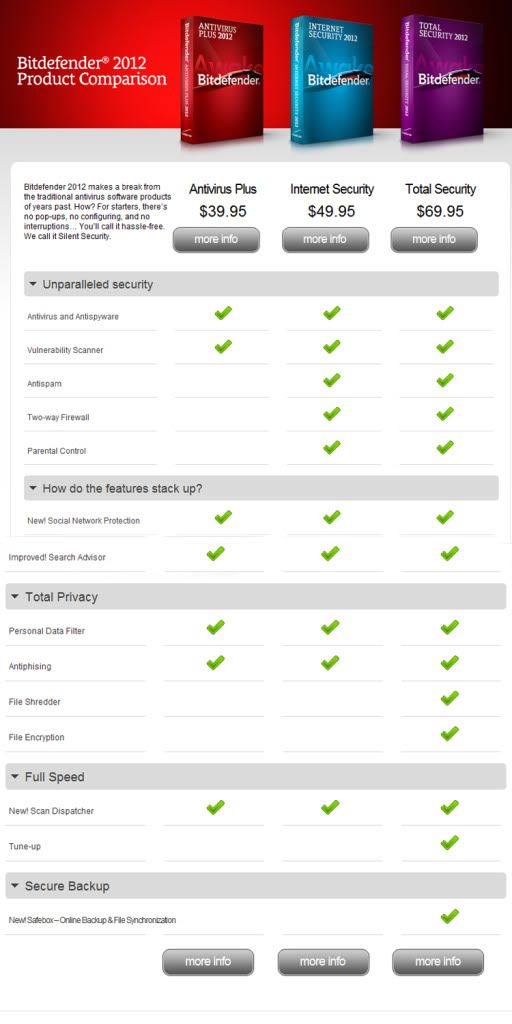
Task: Click the purple Total Security 2012 box image
Action: [x=442, y=78]
